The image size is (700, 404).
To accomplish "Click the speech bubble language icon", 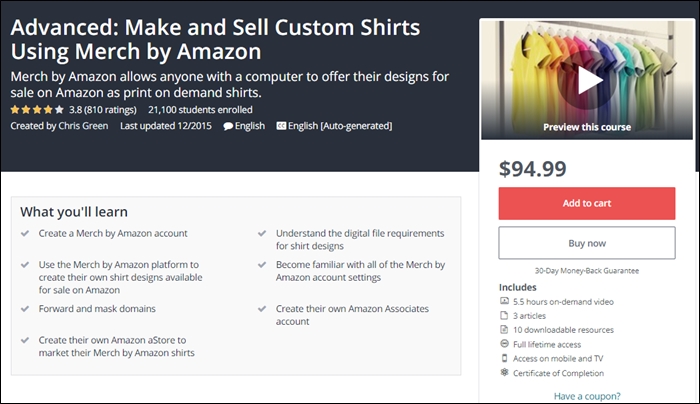I will point(228,126).
